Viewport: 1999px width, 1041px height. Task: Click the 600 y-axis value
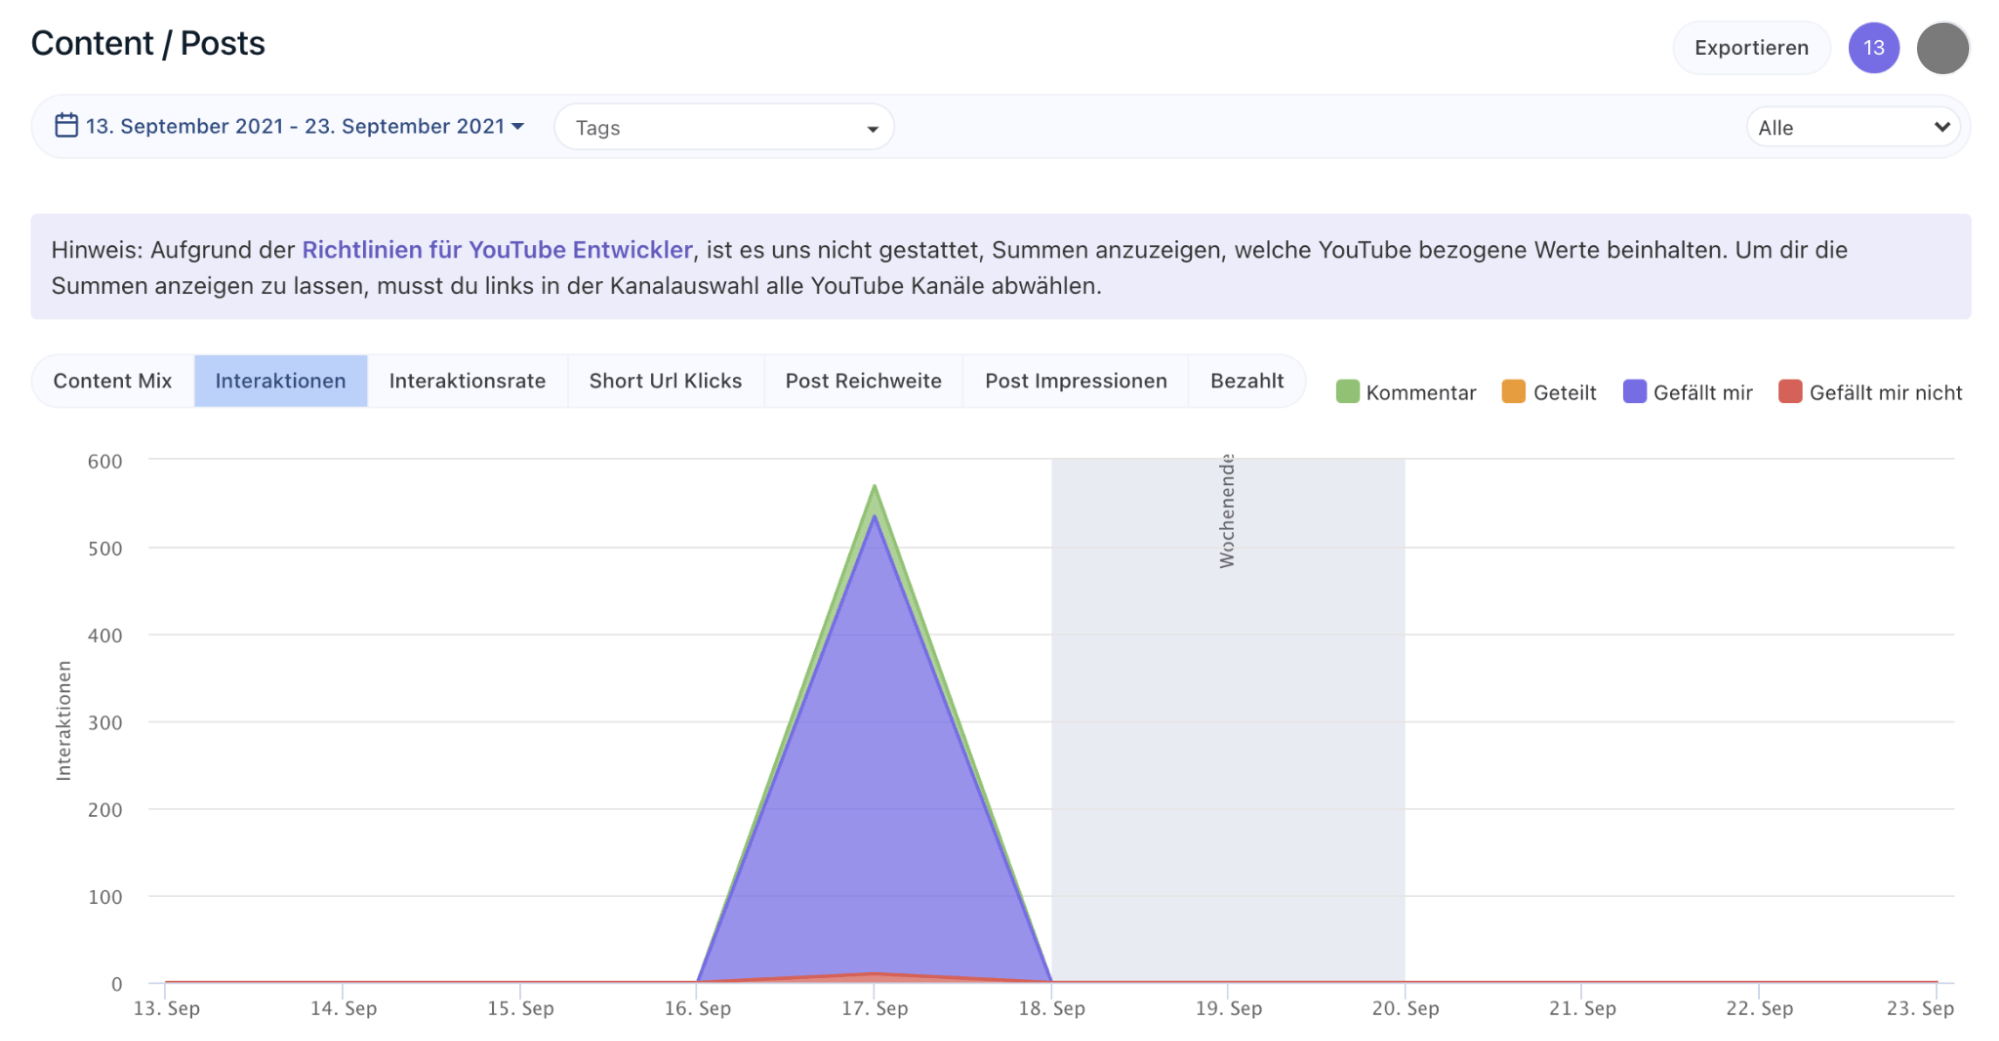pyautogui.click(x=105, y=462)
